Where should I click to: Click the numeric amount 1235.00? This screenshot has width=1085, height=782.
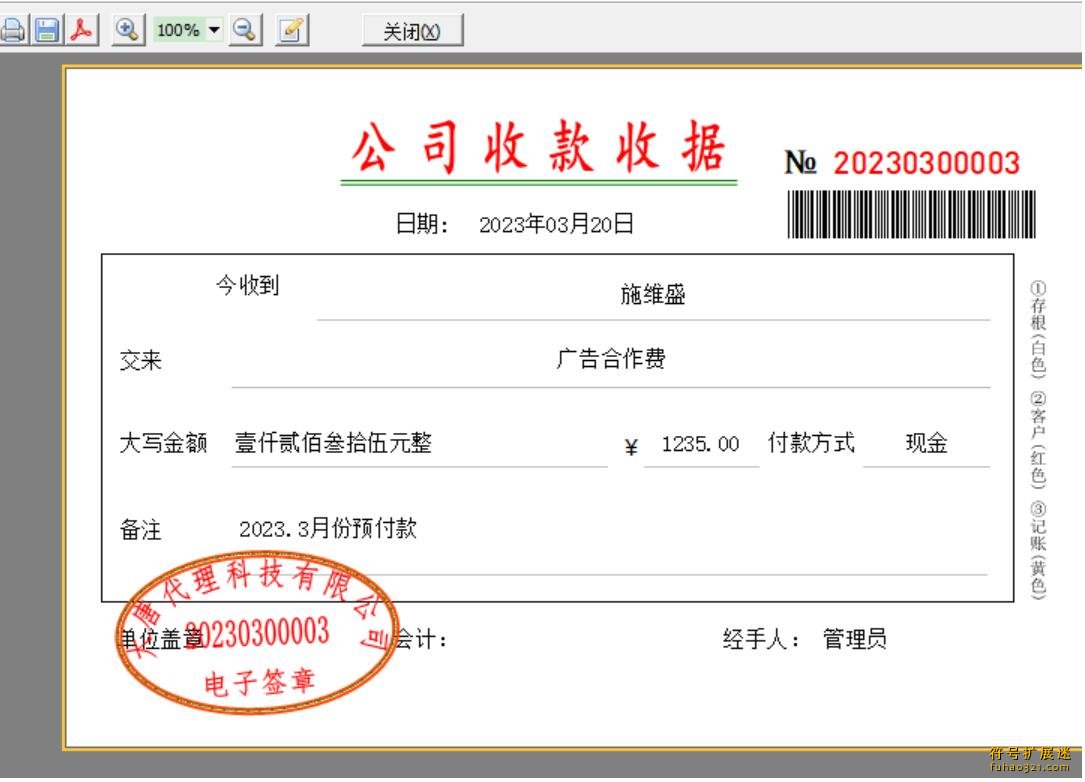[x=700, y=444]
